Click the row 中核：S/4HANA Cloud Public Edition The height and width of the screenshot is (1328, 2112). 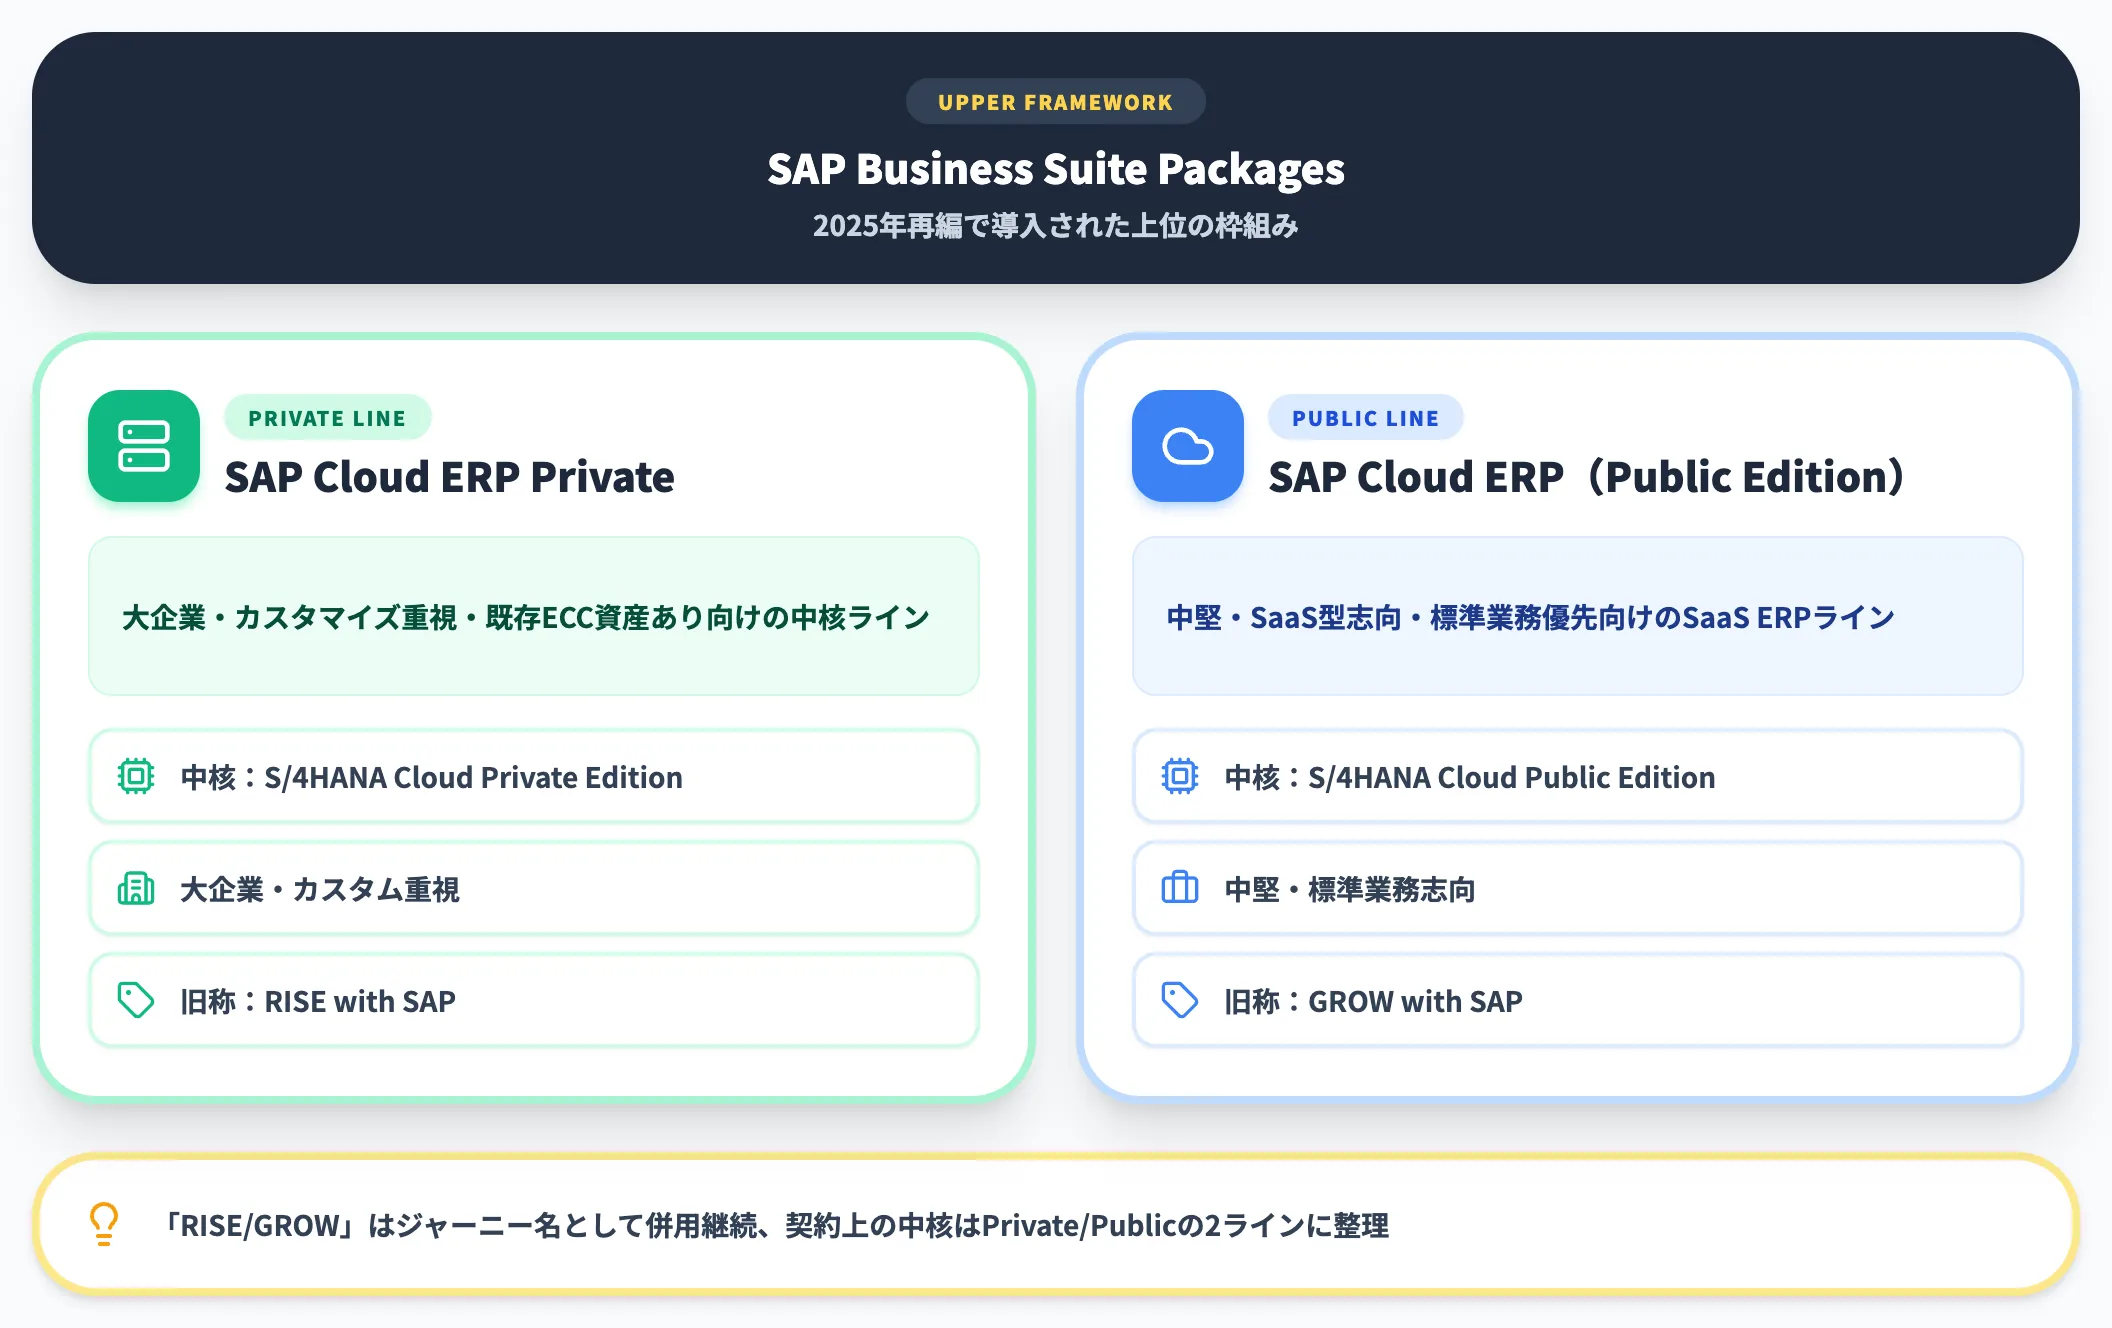pos(1578,776)
